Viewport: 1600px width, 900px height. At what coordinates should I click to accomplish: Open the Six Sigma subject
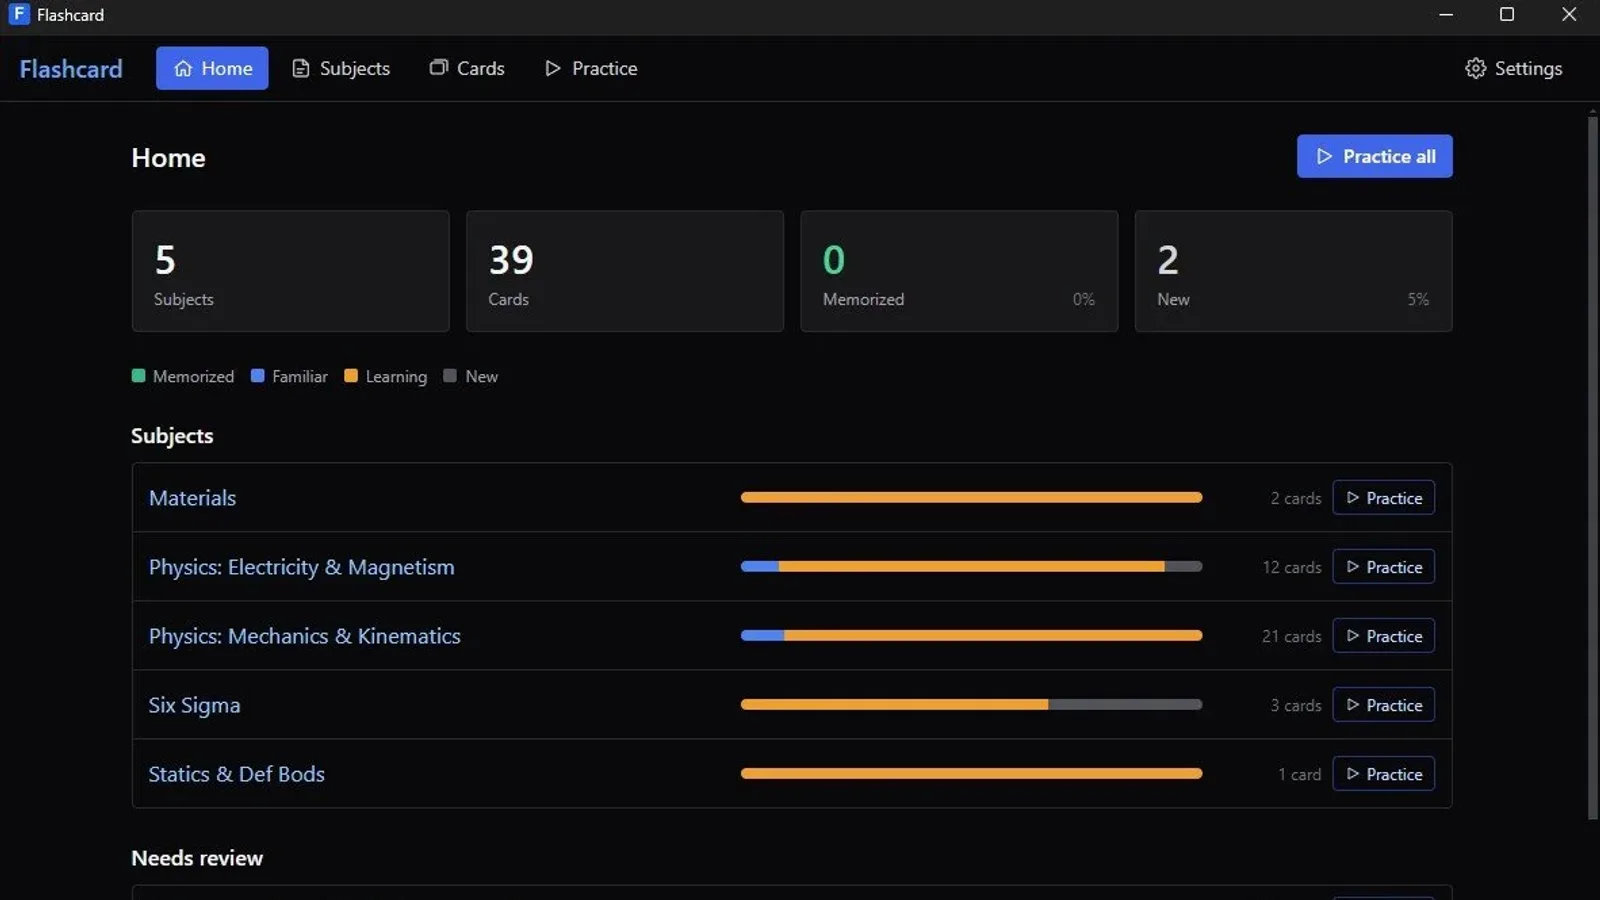tap(194, 705)
